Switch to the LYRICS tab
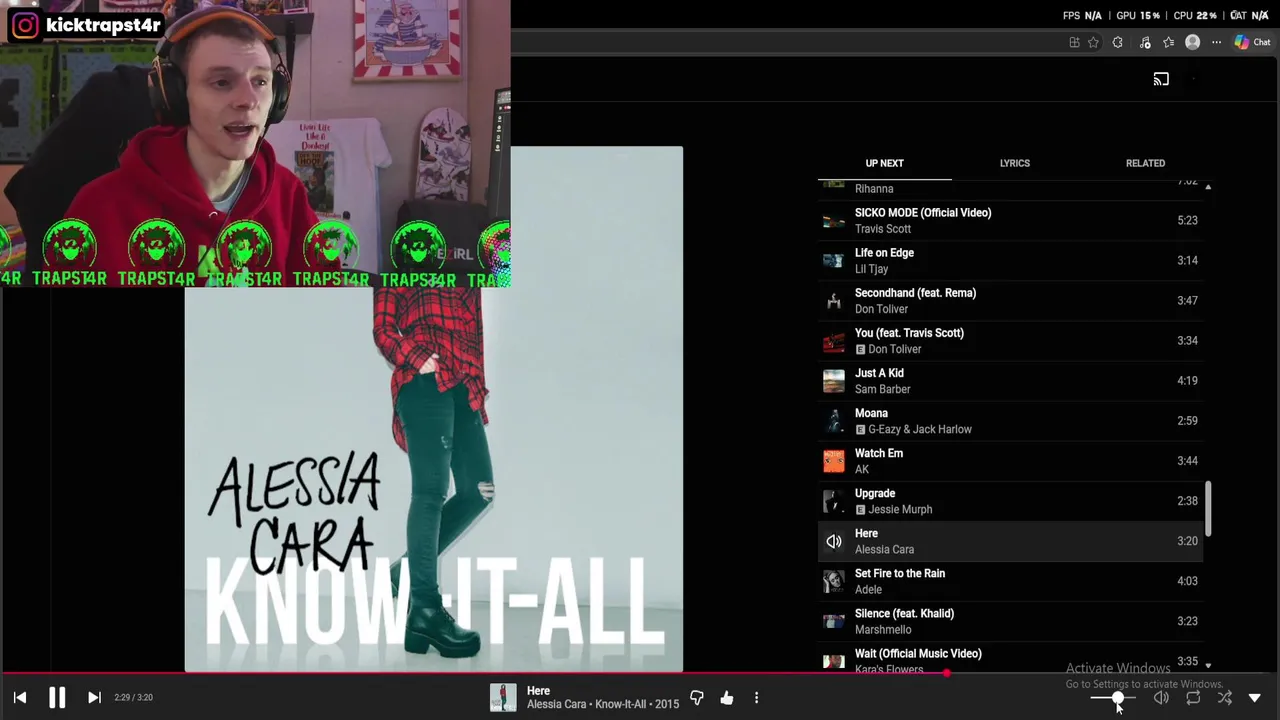The width and height of the screenshot is (1280, 720). [x=1014, y=163]
